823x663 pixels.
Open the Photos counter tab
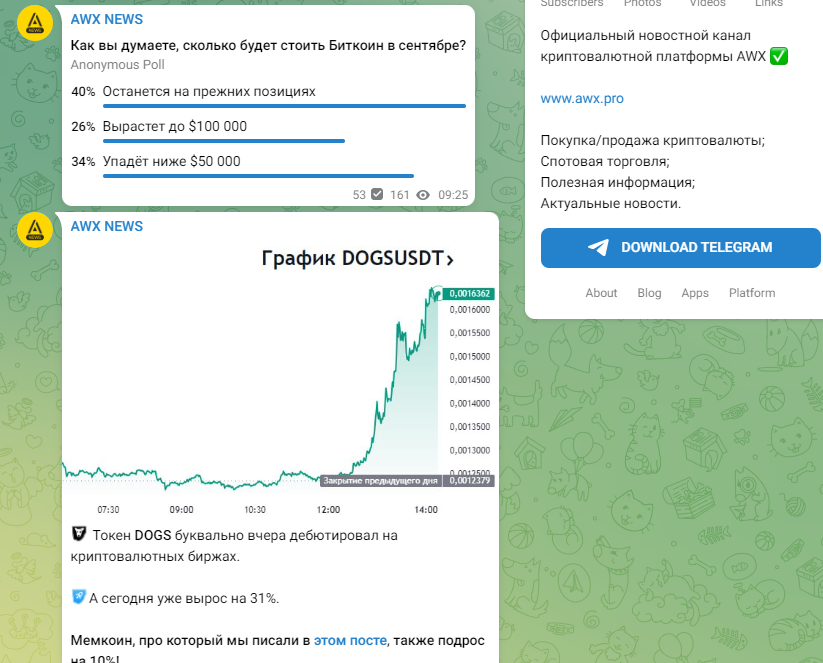[642, 3]
